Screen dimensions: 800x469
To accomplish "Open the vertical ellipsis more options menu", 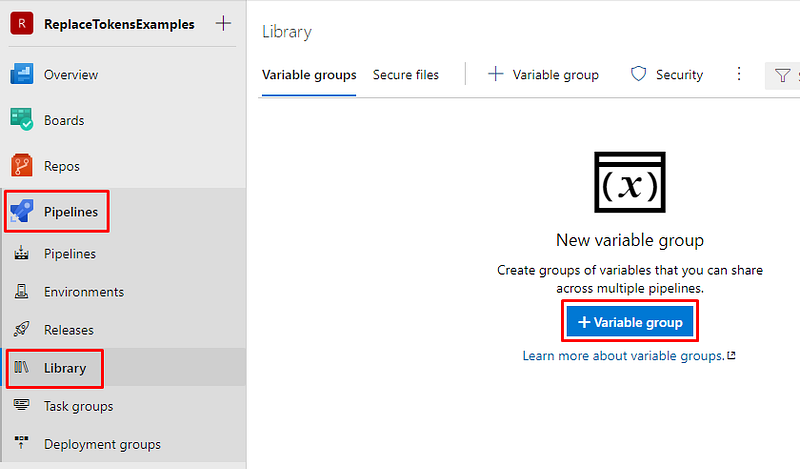I will (739, 74).
